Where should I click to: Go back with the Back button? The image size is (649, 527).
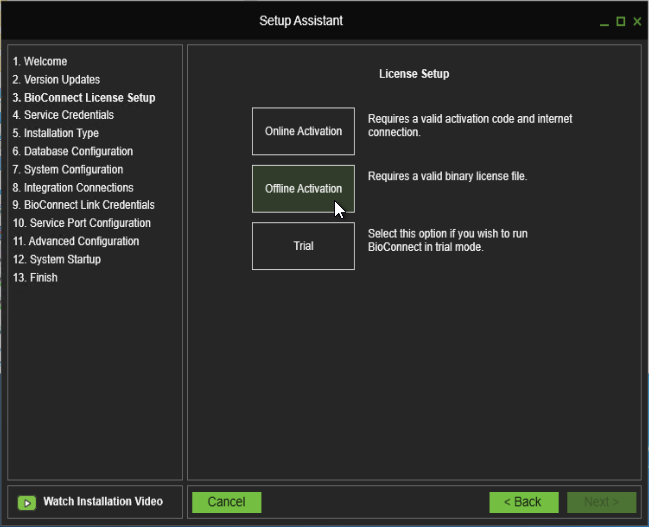pos(523,502)
